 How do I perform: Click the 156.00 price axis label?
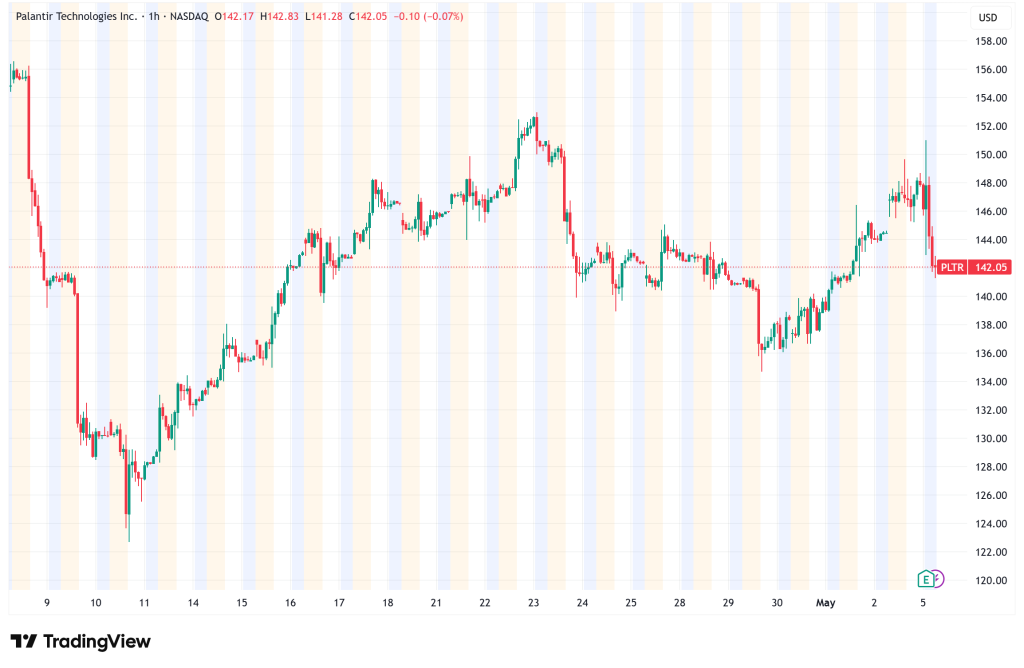tap(991, 69)
